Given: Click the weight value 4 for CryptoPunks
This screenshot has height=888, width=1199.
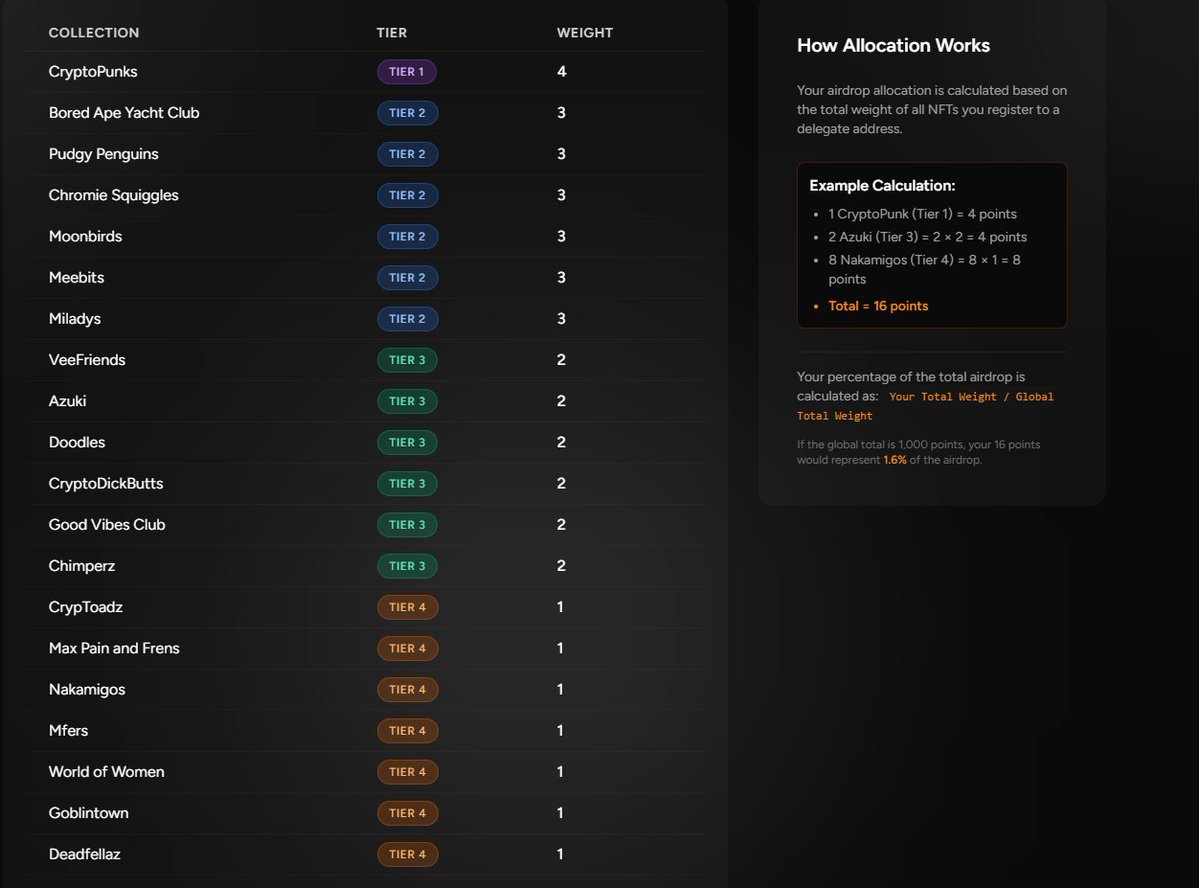Looking at the screenshot, I should [x=561, y=72].
